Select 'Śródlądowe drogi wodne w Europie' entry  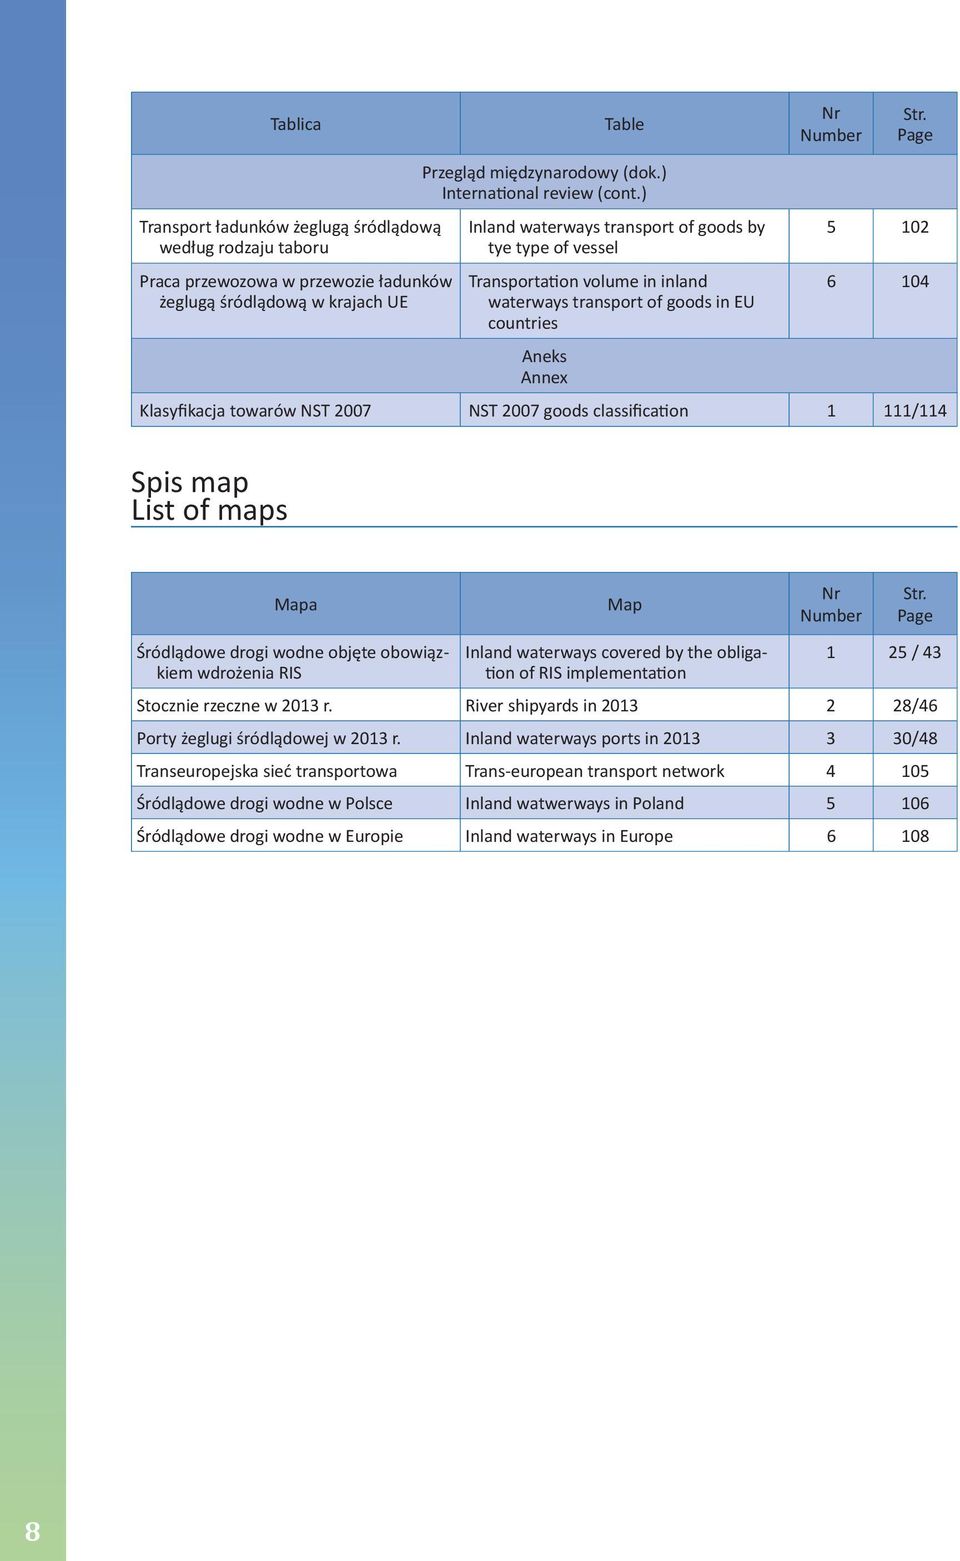coord(269,836)
